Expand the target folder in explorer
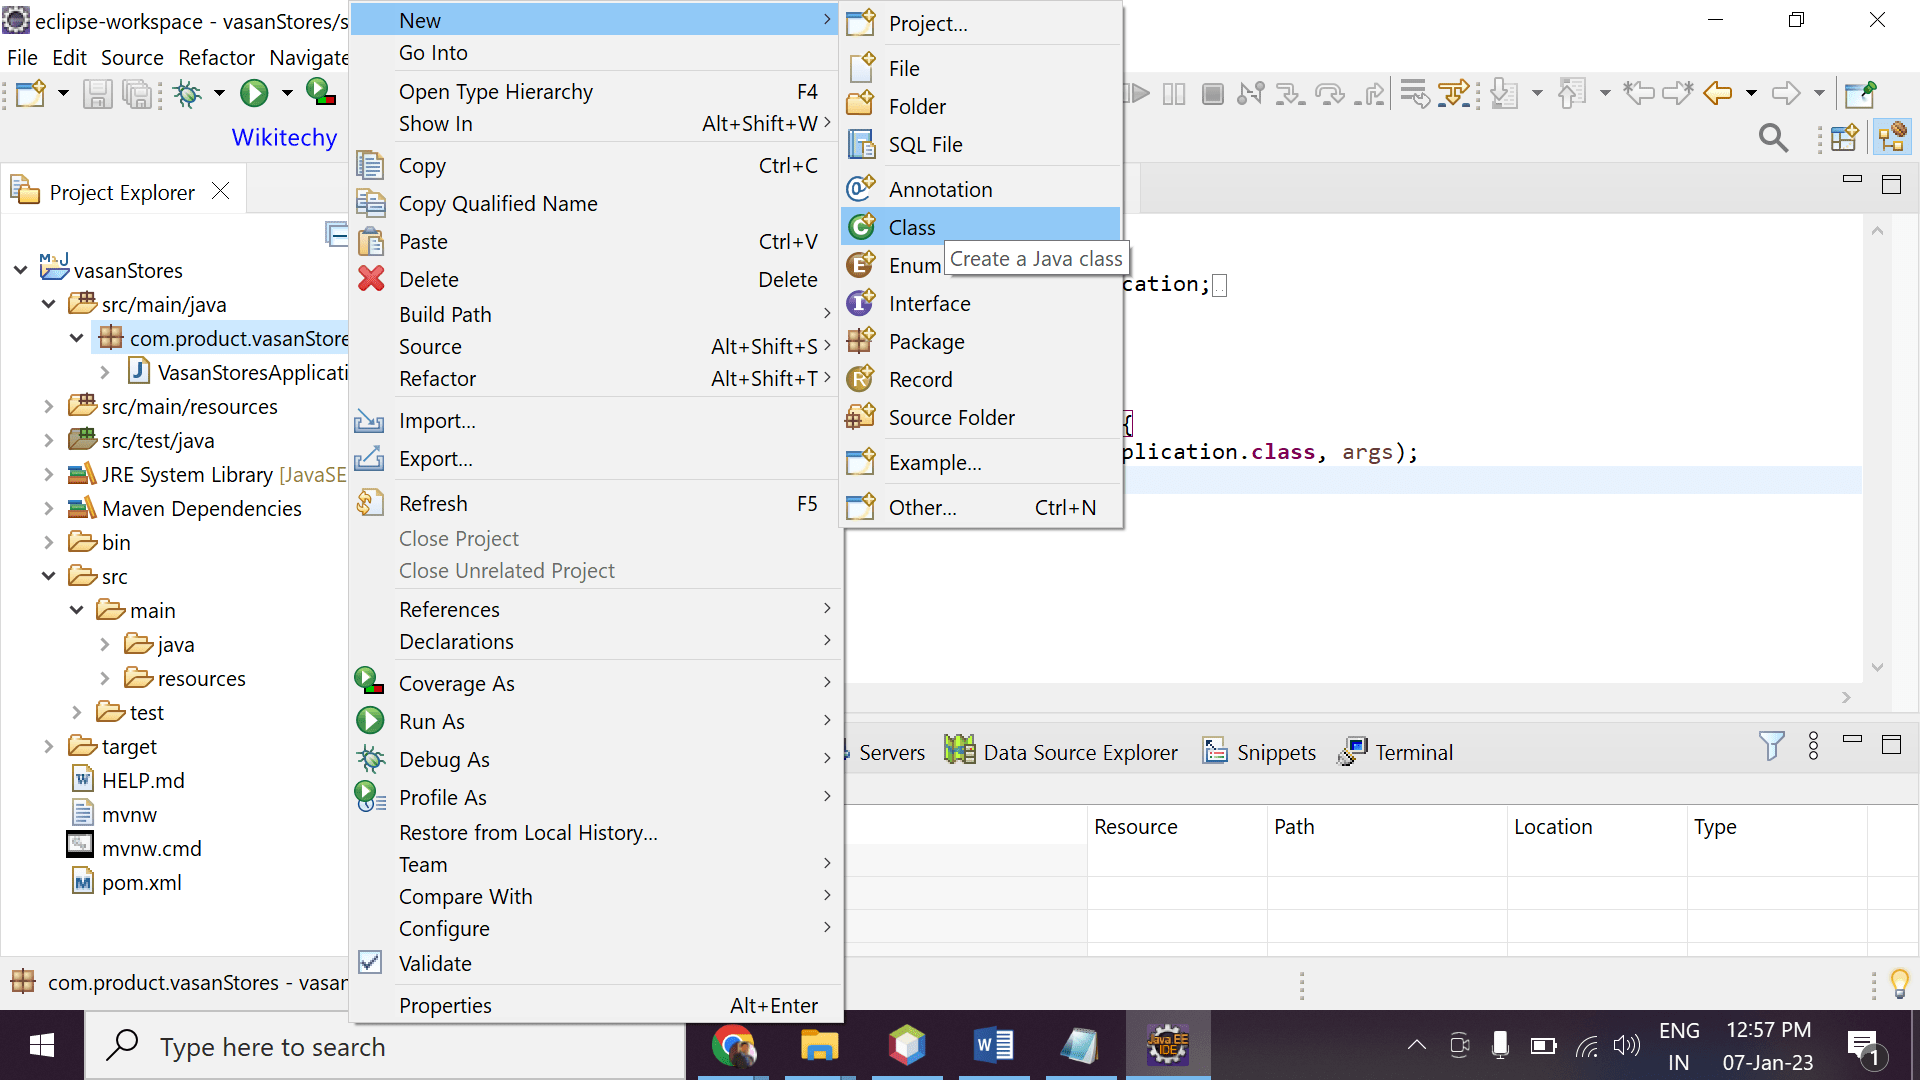 pos(48,746)
